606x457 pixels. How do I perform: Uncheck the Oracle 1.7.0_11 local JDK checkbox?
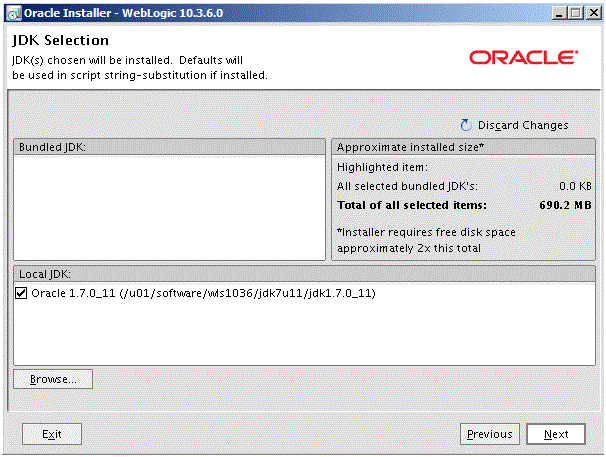click(x=21, y=293)
